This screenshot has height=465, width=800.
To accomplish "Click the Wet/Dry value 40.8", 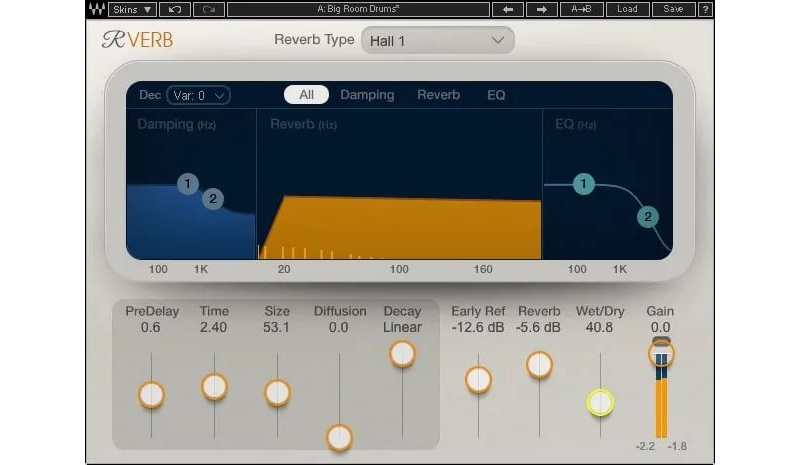I will click(x=599, y=328).
